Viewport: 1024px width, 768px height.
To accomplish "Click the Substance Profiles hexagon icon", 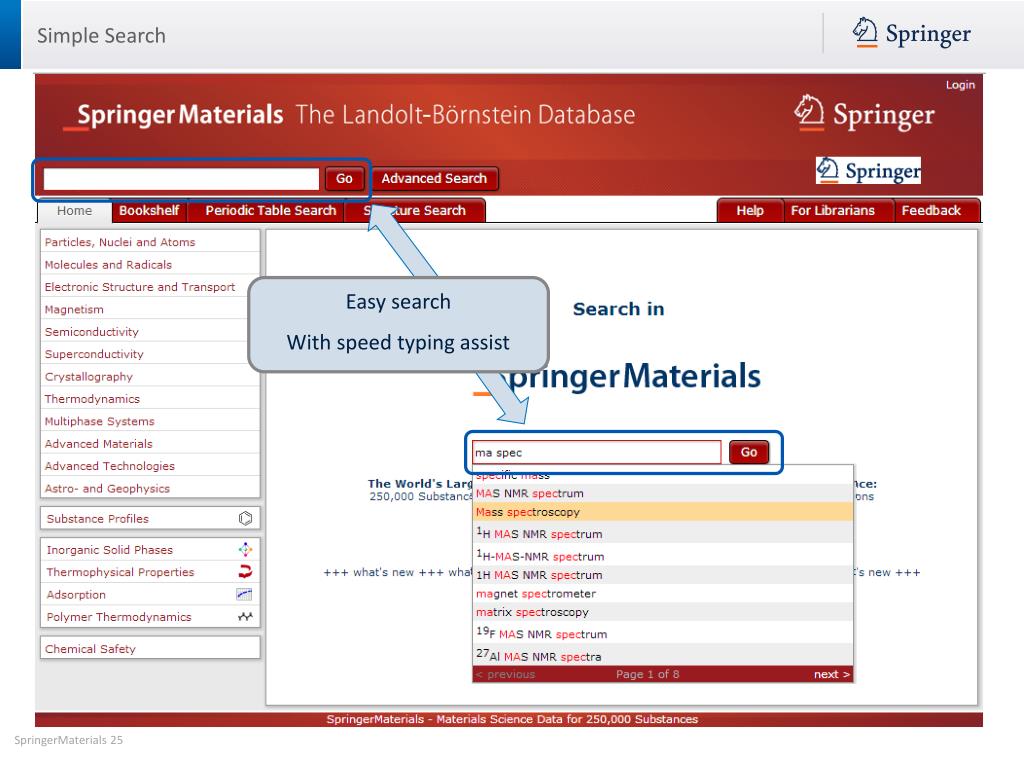I will point(246,519).
